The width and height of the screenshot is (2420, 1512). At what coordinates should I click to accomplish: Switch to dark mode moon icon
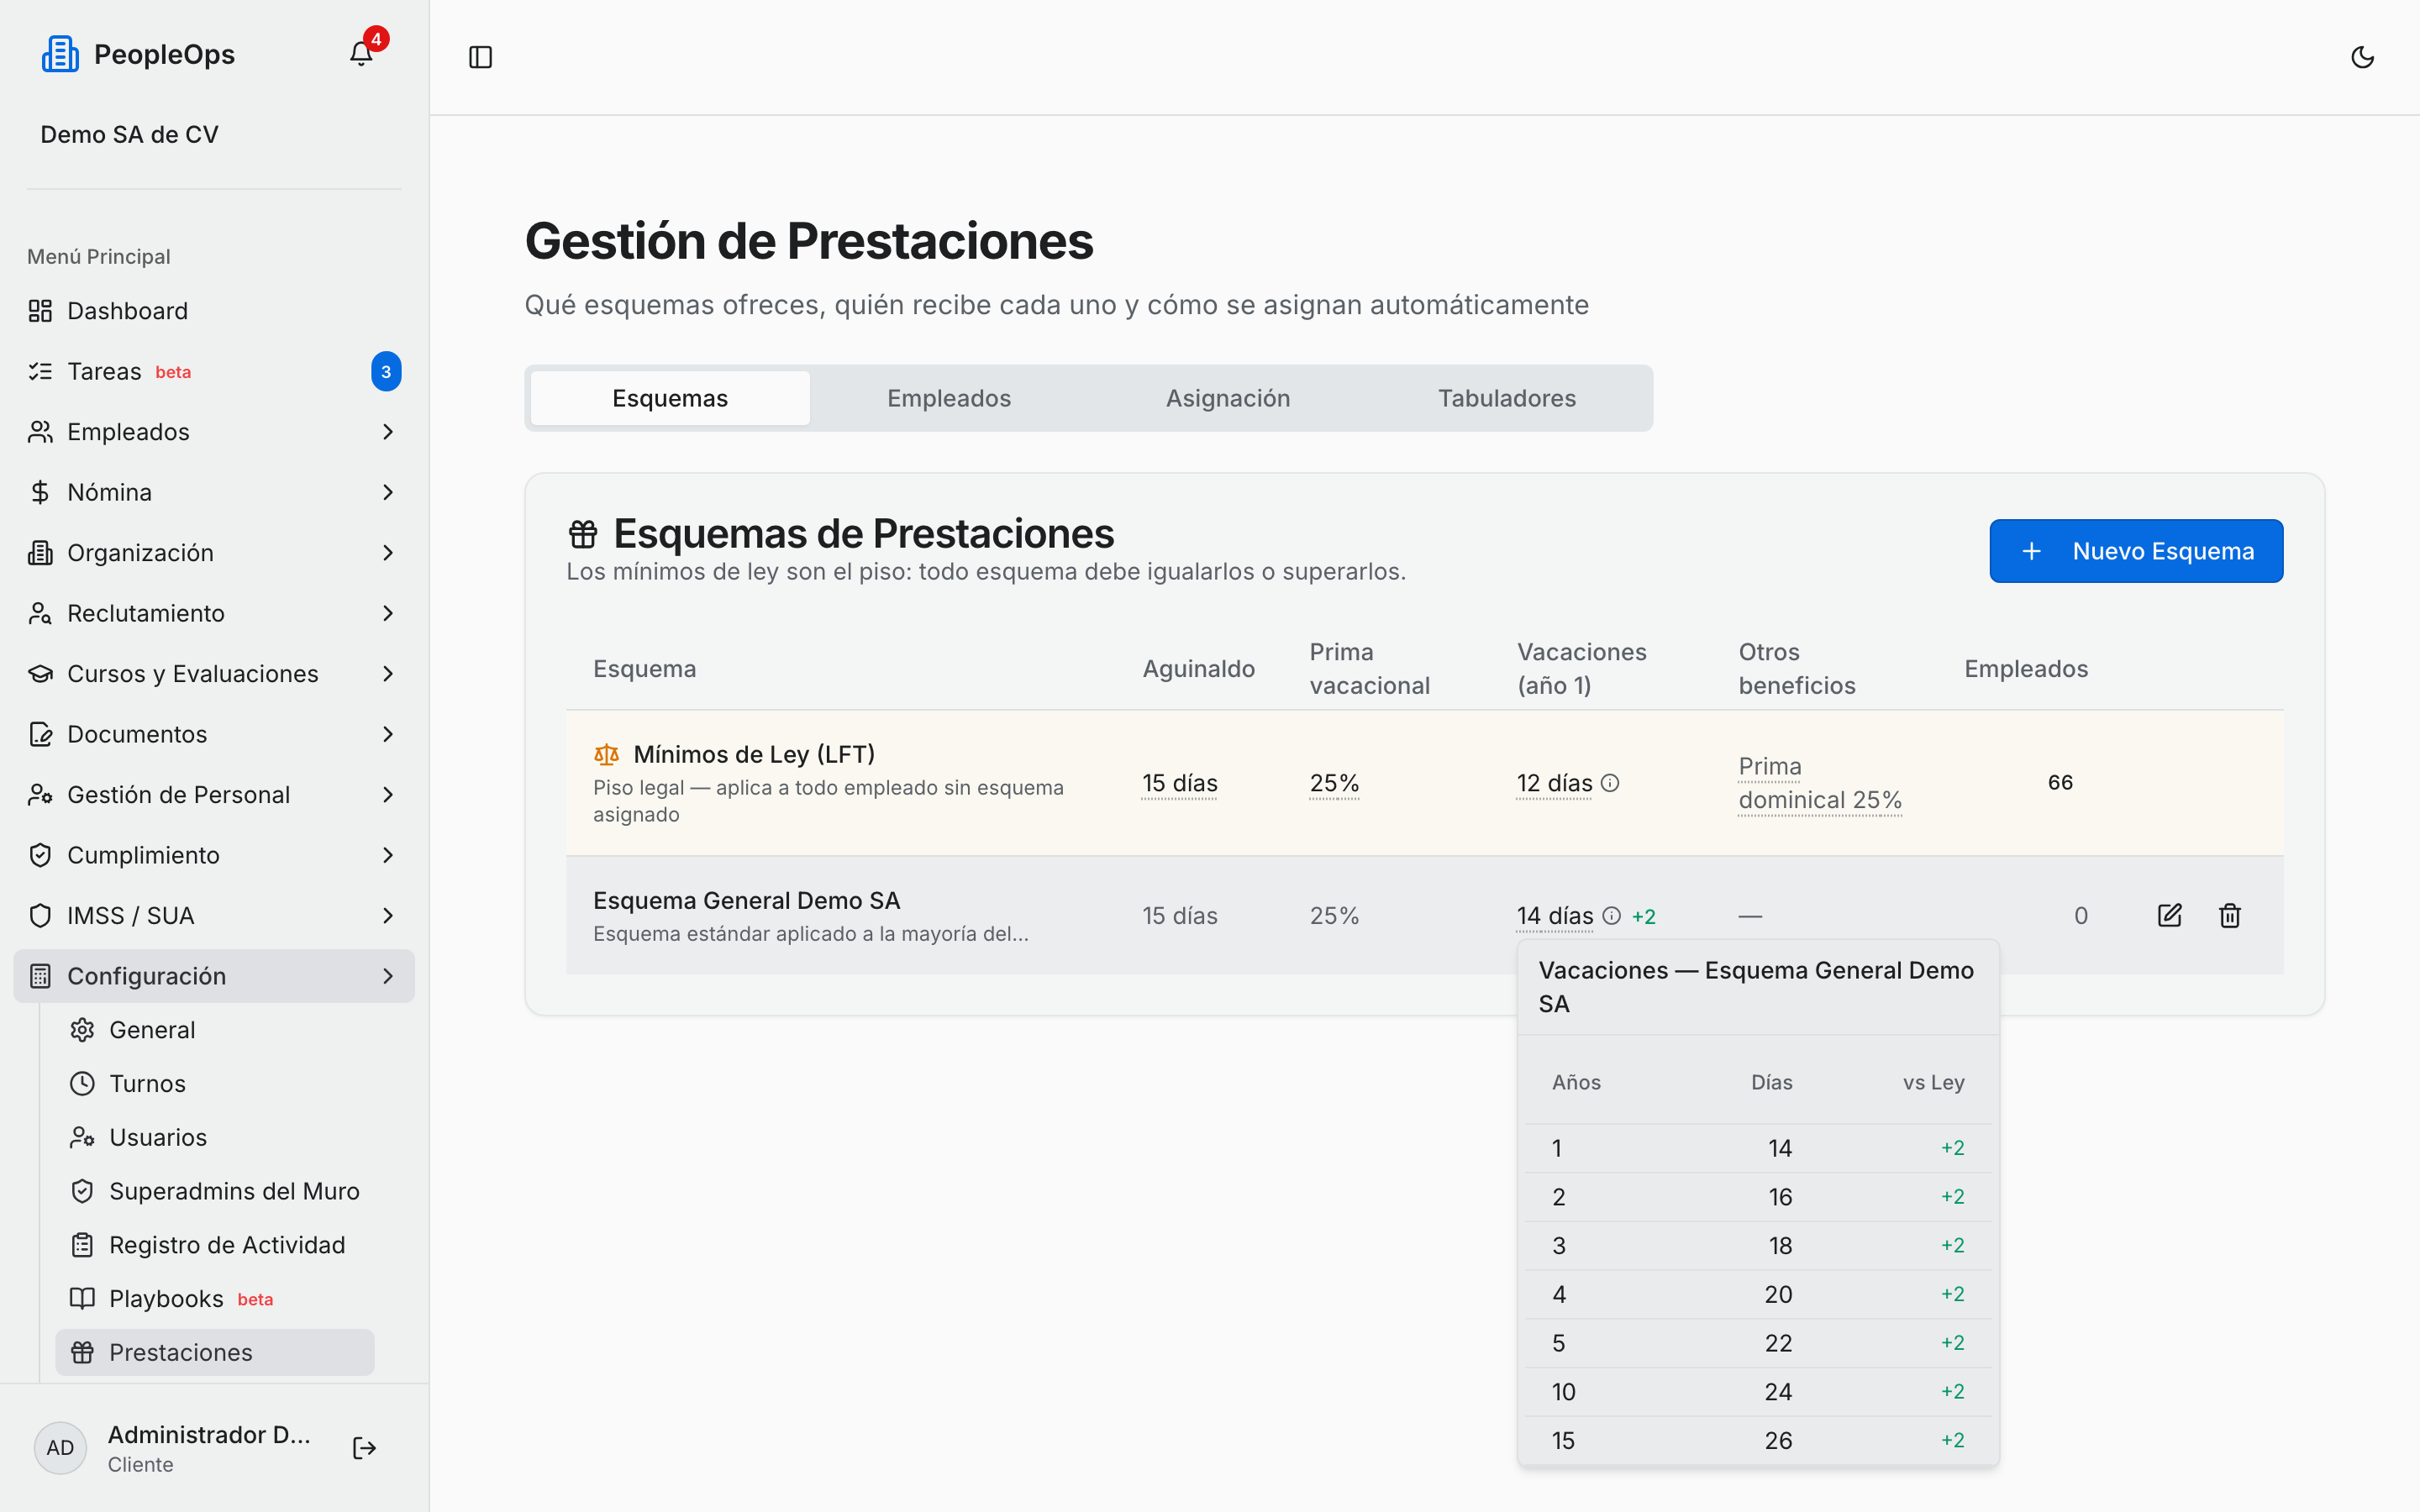pos(2362,57)
